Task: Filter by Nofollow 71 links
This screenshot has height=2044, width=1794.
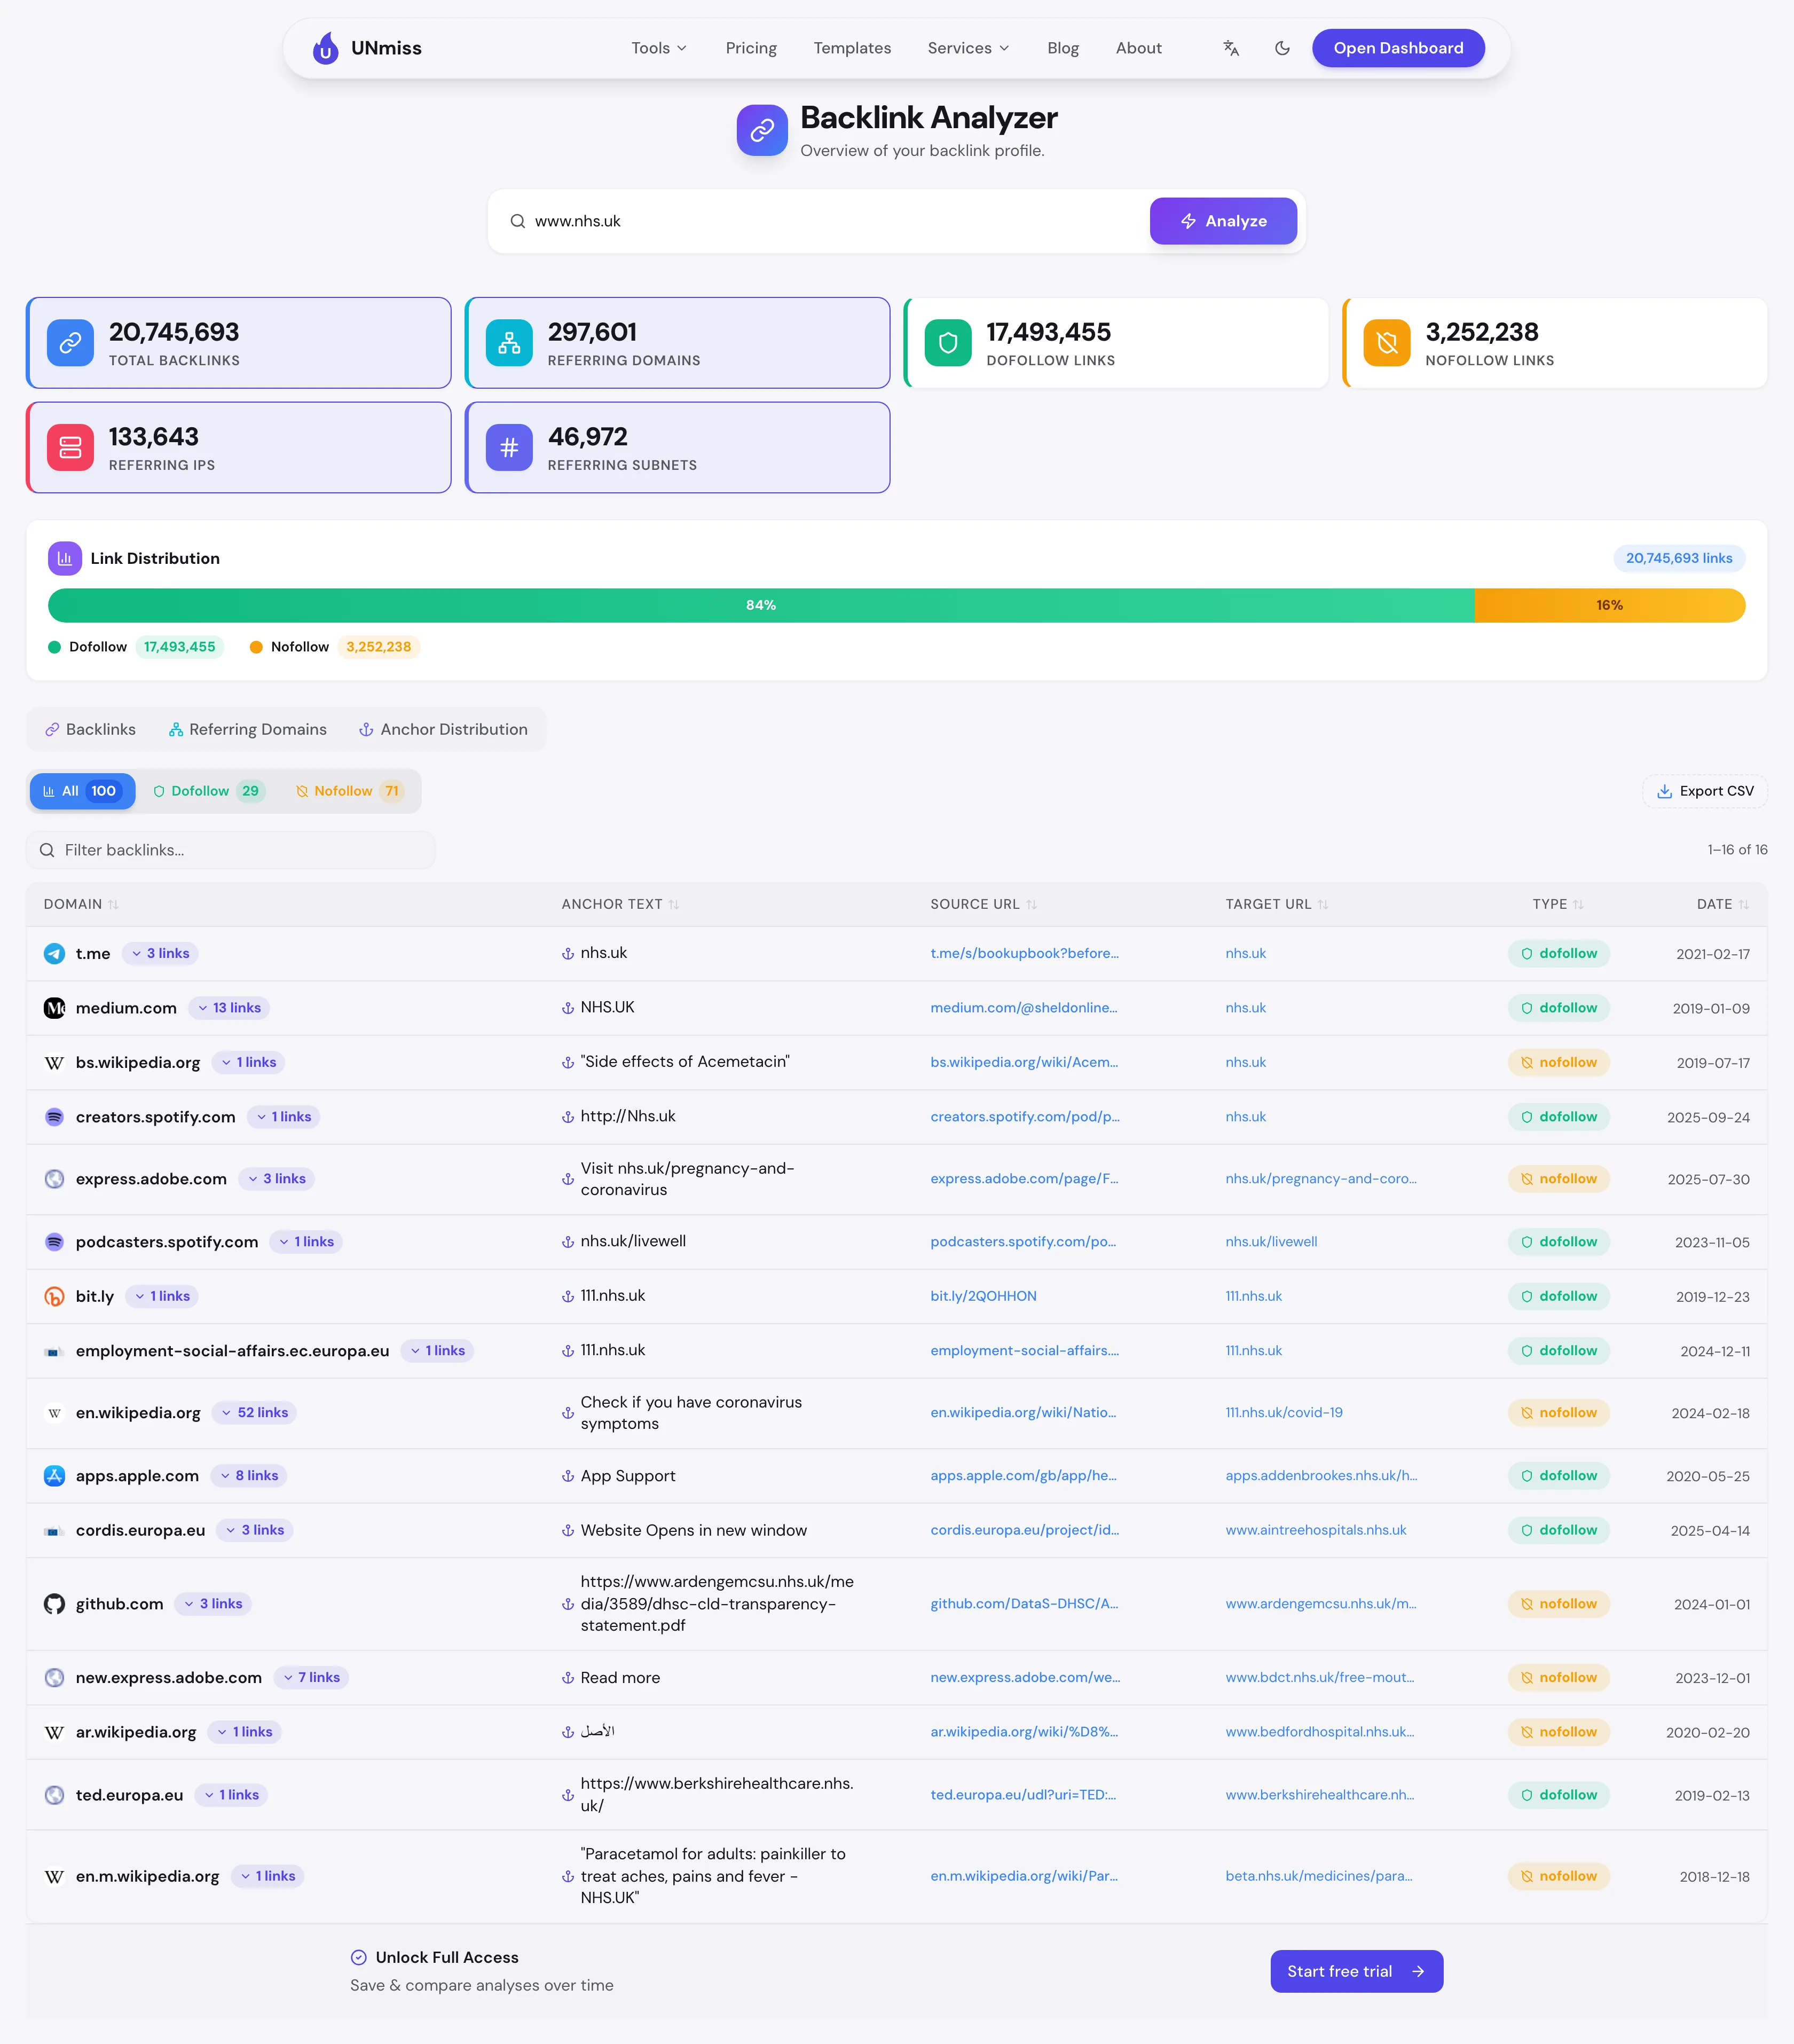Action: (x=350, y=791)
